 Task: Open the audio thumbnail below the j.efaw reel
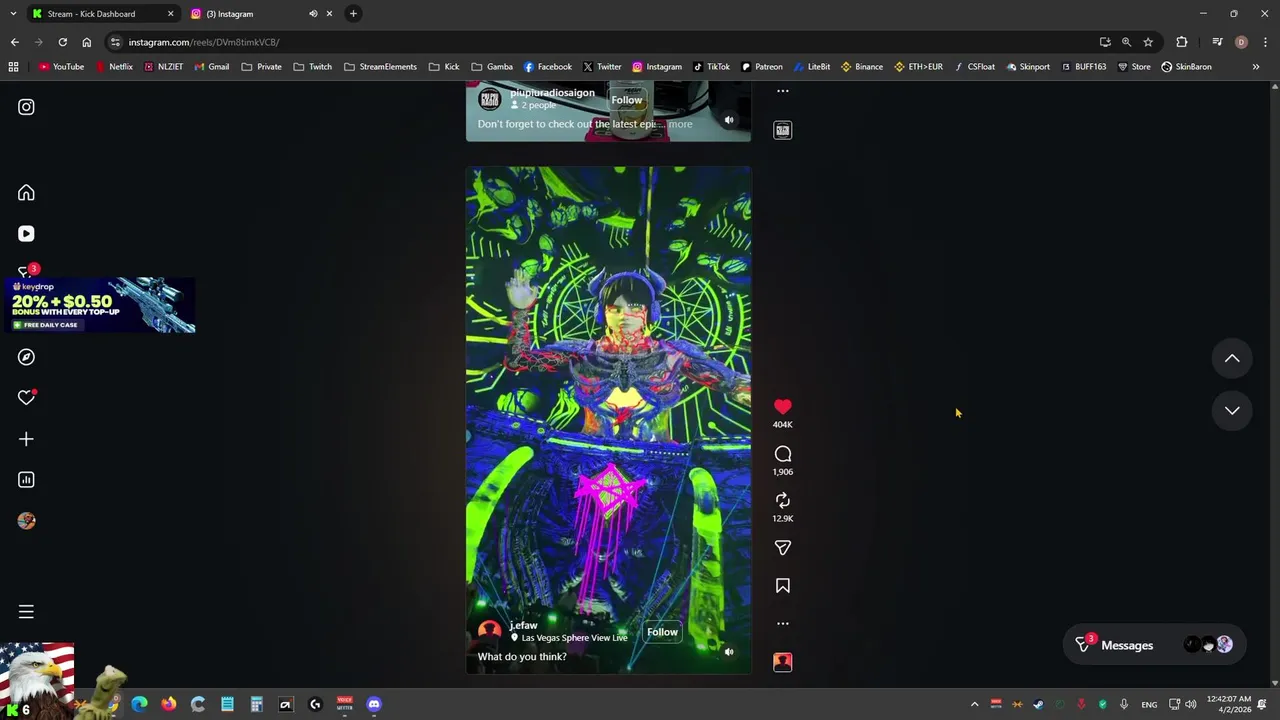(783, 662)
